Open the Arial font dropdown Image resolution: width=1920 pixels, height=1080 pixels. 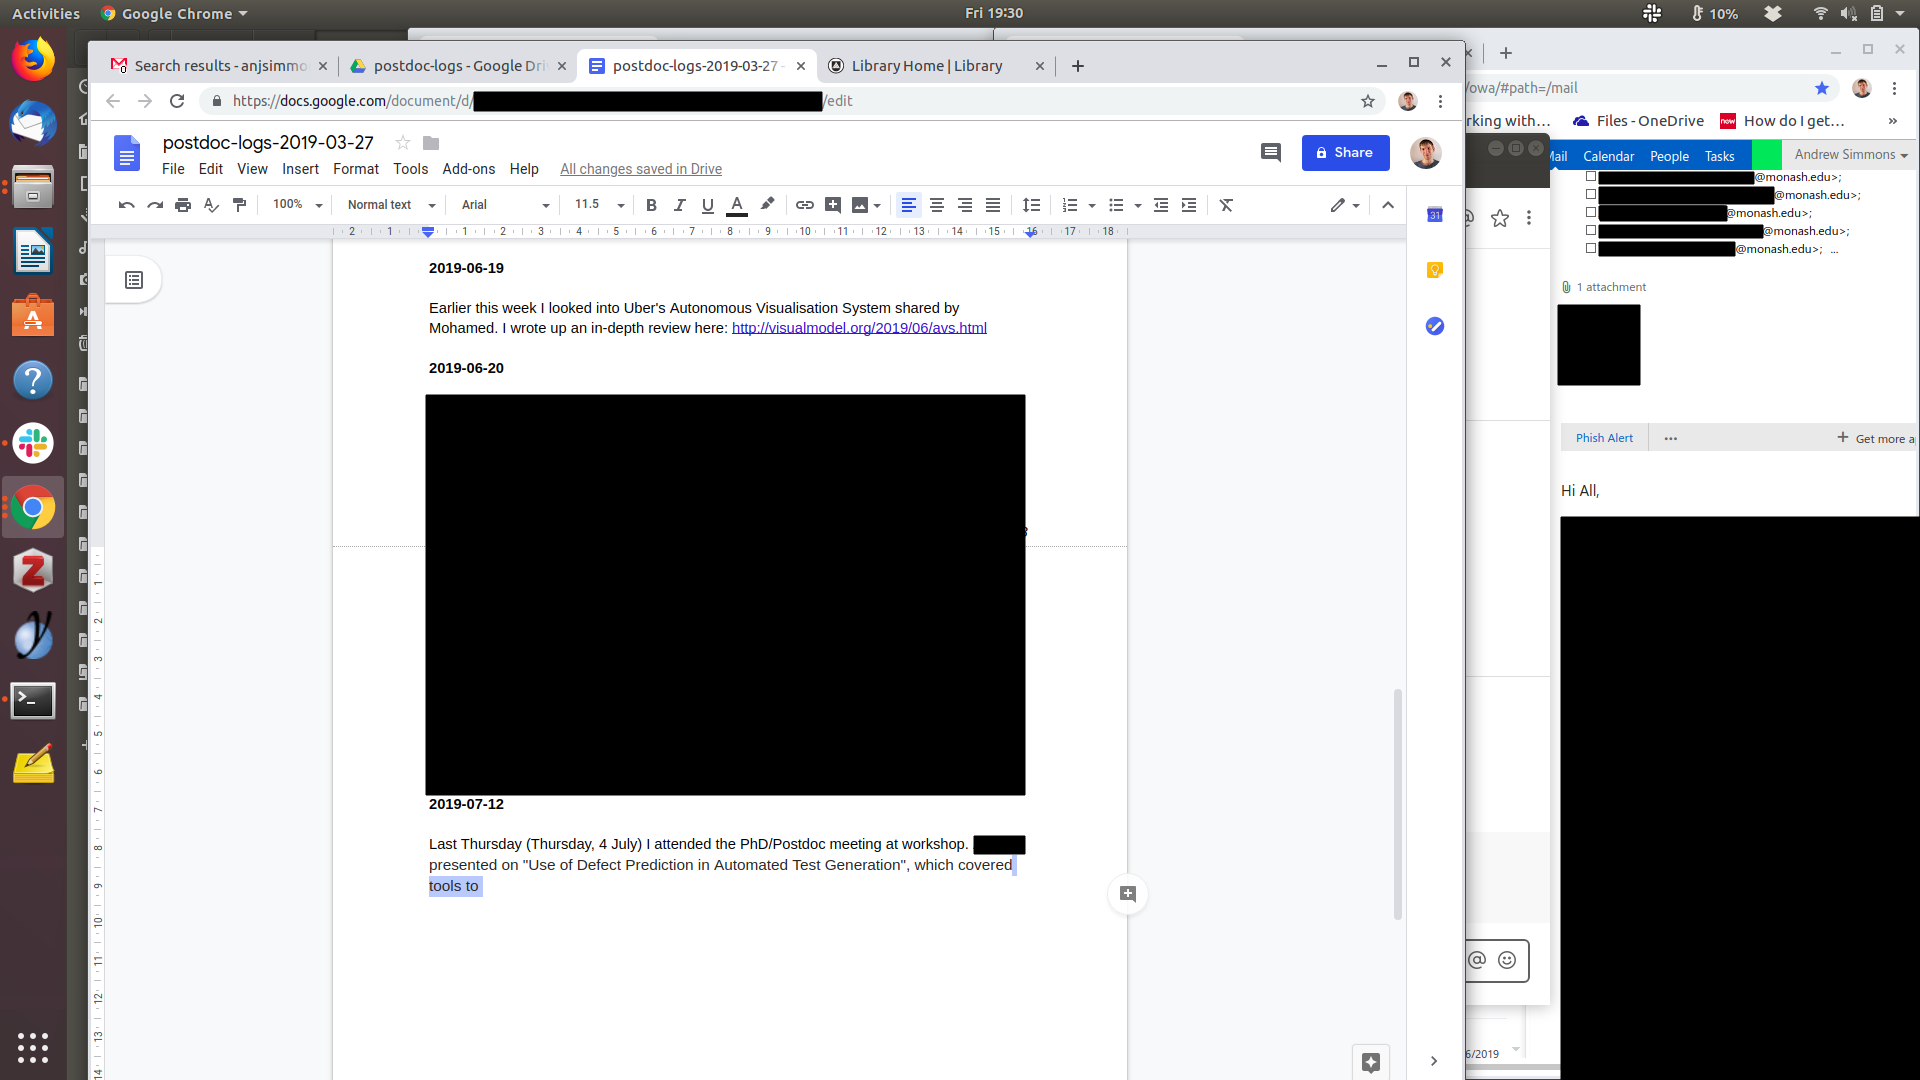coord(505,205)
